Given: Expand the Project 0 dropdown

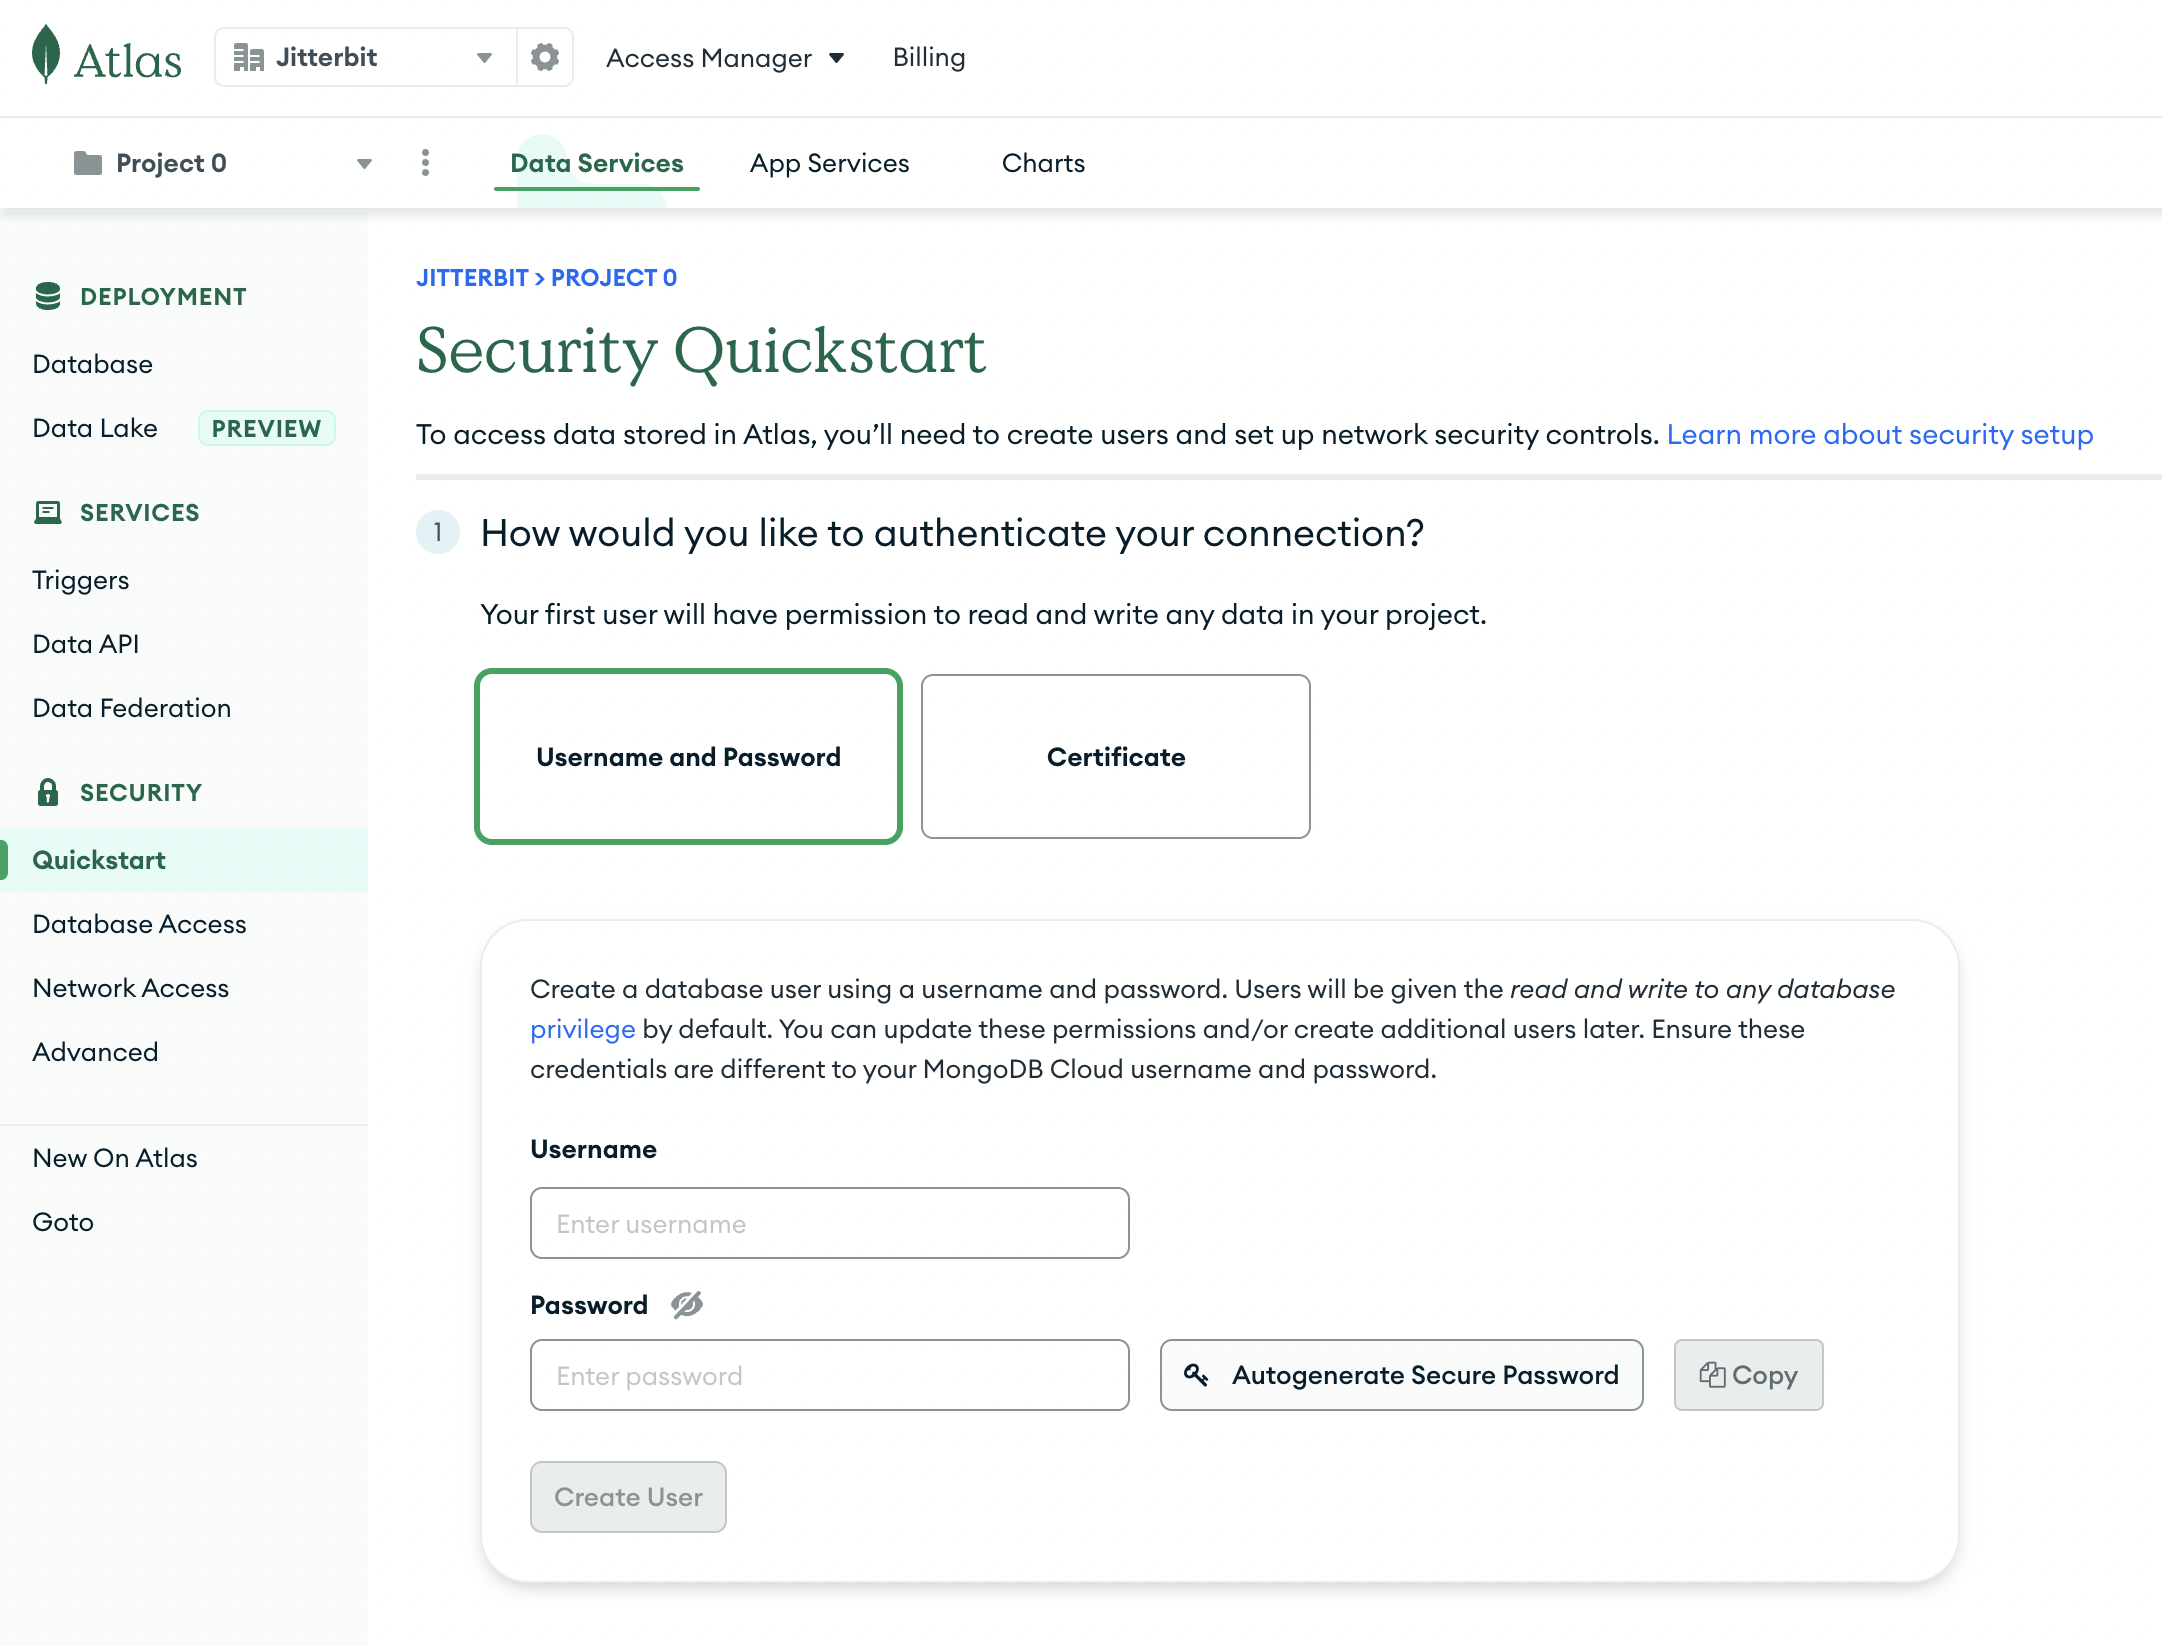Looking at the screenshot, I should [x=363, y=162].
